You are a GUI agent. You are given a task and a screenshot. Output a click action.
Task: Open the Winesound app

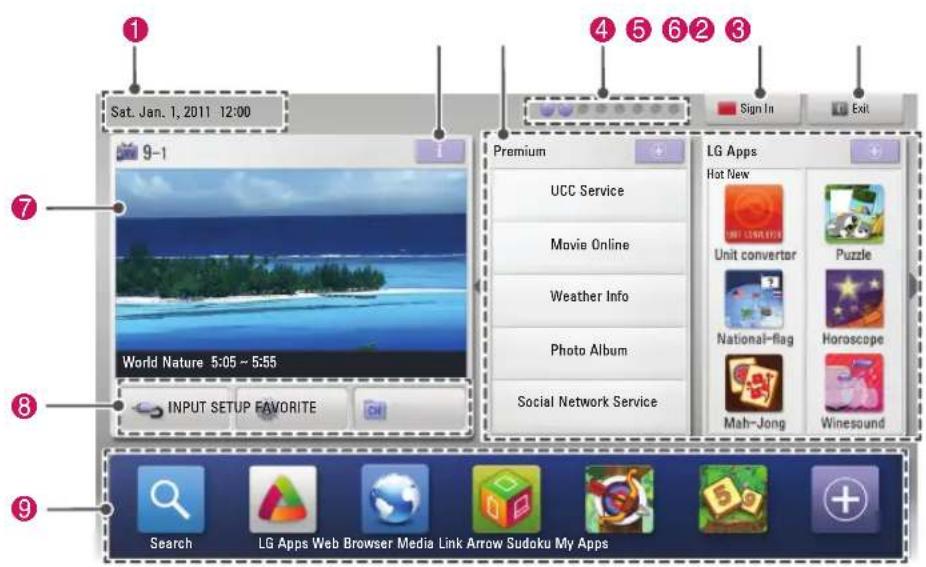[x=854, y=383]
